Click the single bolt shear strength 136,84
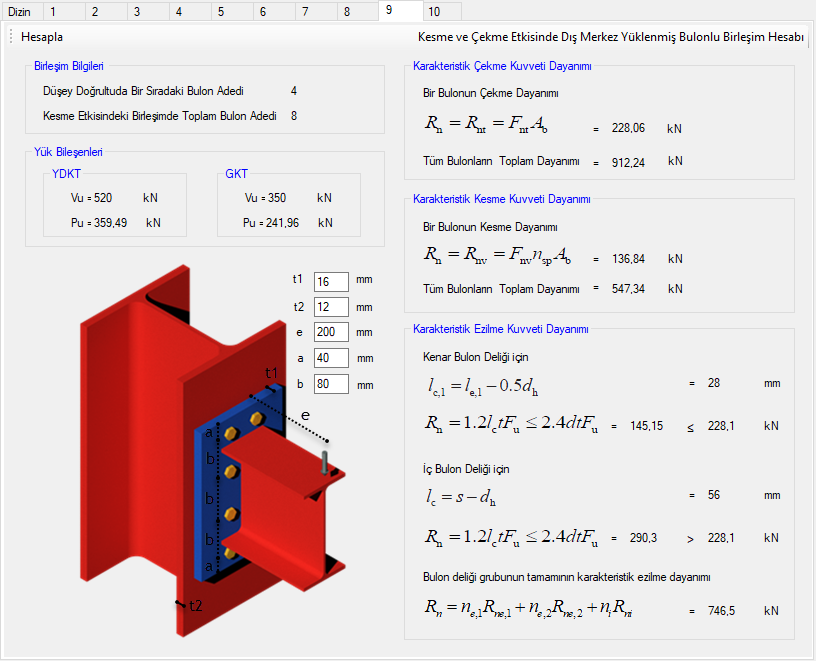 tap(628, 259)
